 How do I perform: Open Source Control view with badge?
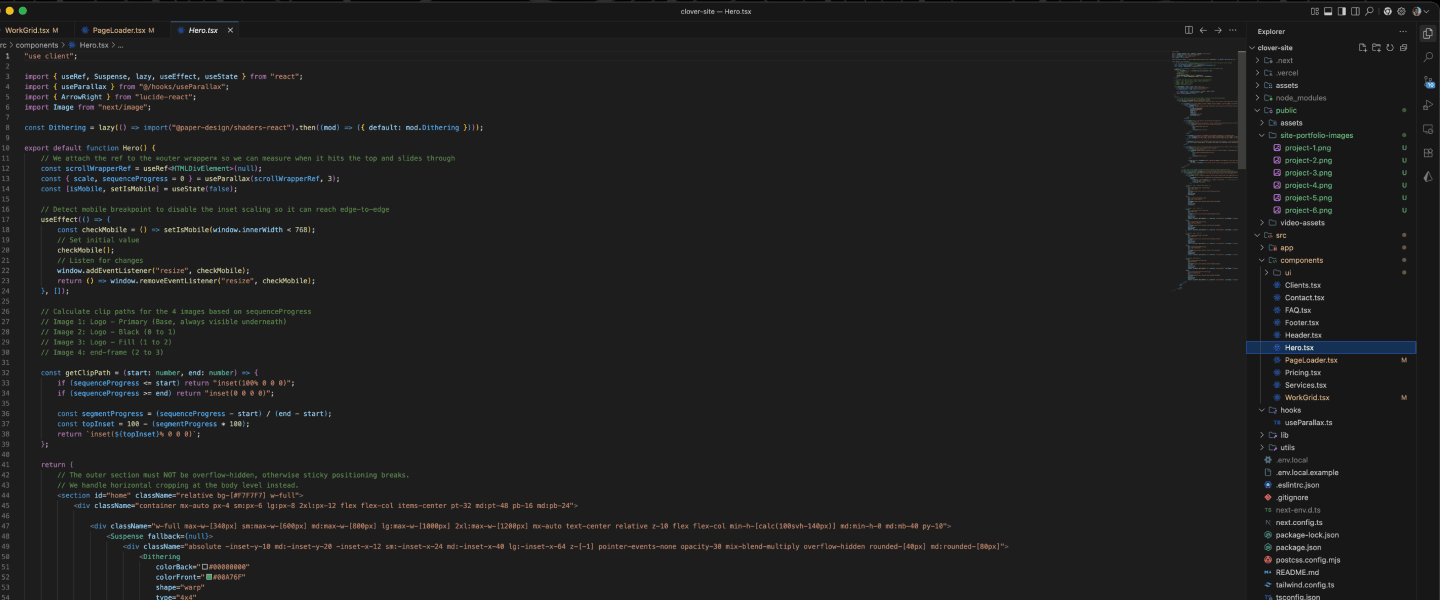(x=1428, y=81)
